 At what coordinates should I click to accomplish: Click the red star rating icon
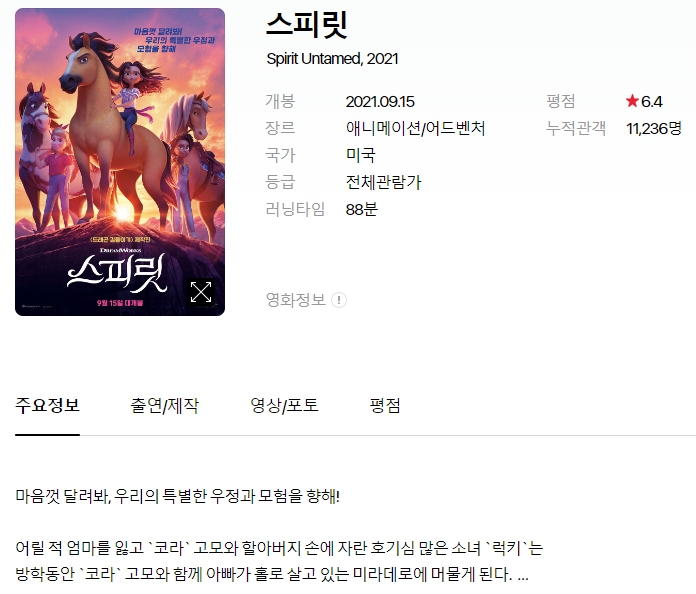(632, 101)
